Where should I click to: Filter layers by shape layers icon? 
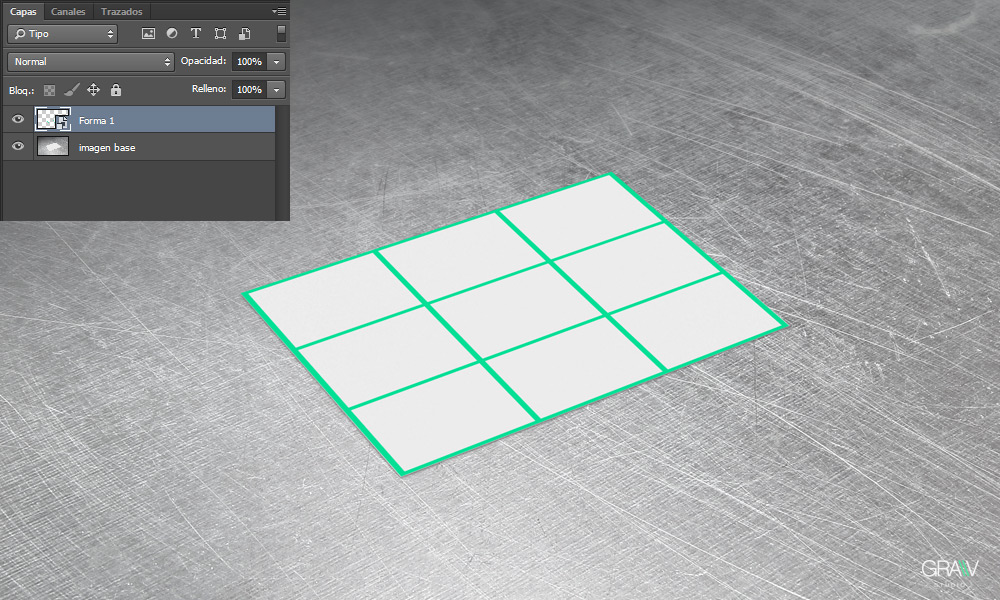(220, 34)
